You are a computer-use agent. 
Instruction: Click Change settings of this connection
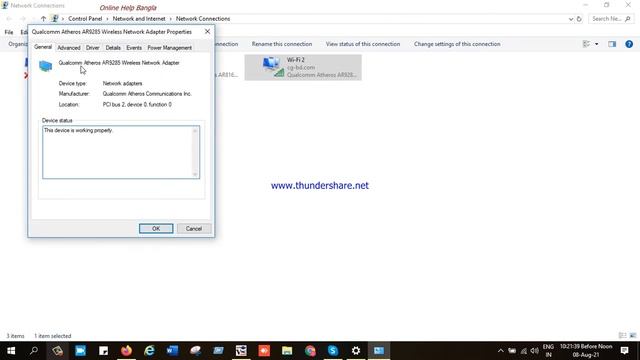(457, 44)
